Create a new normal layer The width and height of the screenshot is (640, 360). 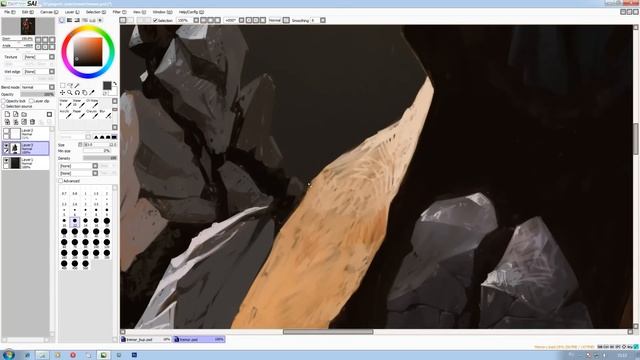[x=7, y=114]
